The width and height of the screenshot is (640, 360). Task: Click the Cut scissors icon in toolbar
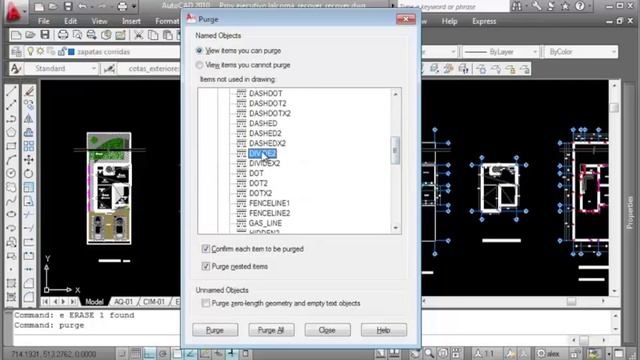coord(139,35)
